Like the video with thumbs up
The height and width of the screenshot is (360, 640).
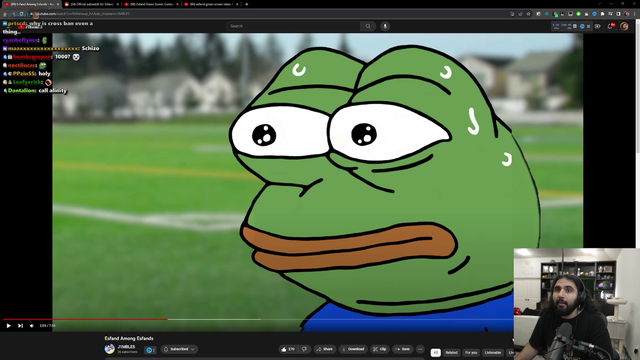tap(289, 349)
